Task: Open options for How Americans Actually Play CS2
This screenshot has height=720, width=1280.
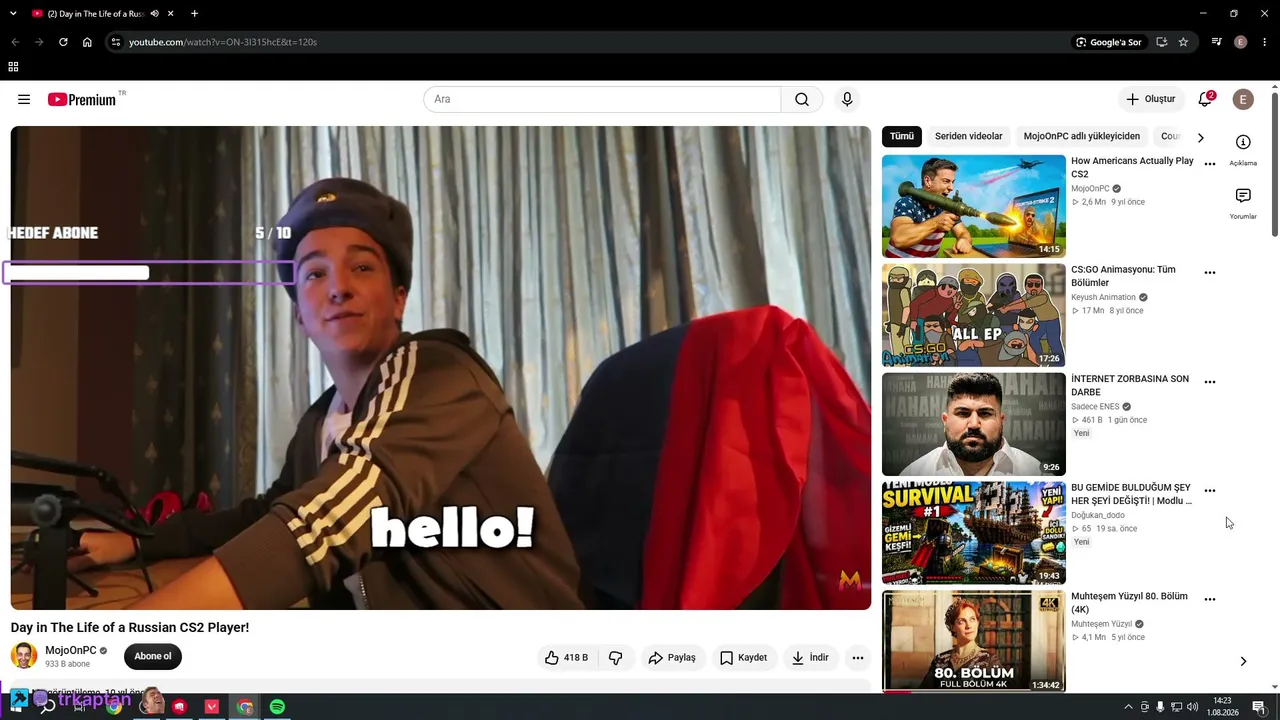Action: pyautogui.click(x=1210, y=164)
